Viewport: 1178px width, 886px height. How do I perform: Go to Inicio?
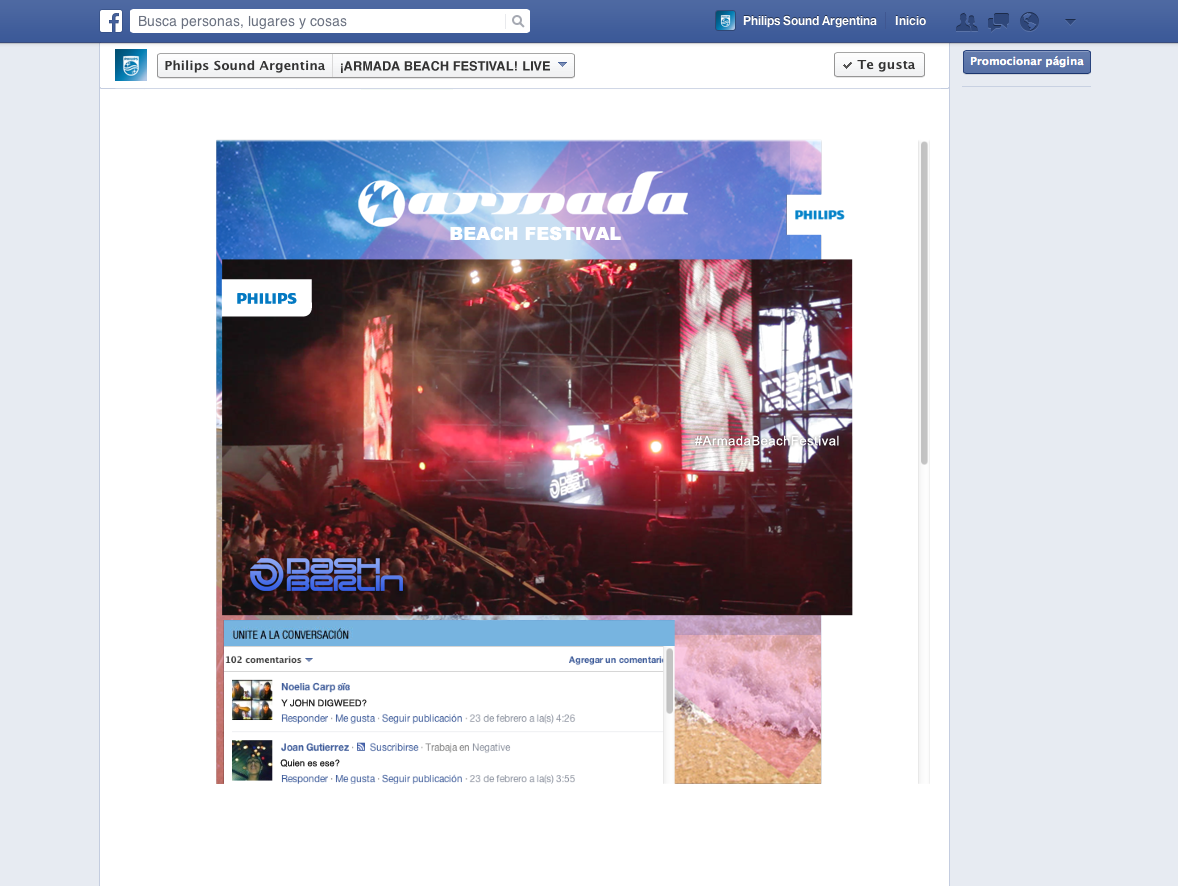click(x=910, y=21)
